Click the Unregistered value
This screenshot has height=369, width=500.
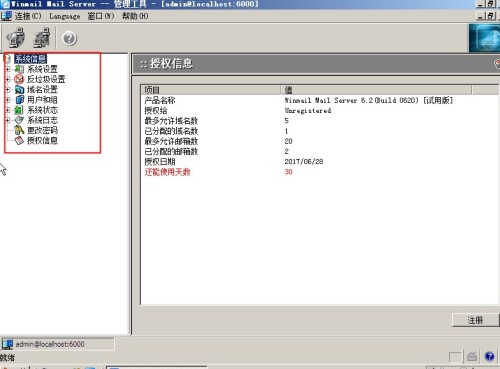point(308,110)
